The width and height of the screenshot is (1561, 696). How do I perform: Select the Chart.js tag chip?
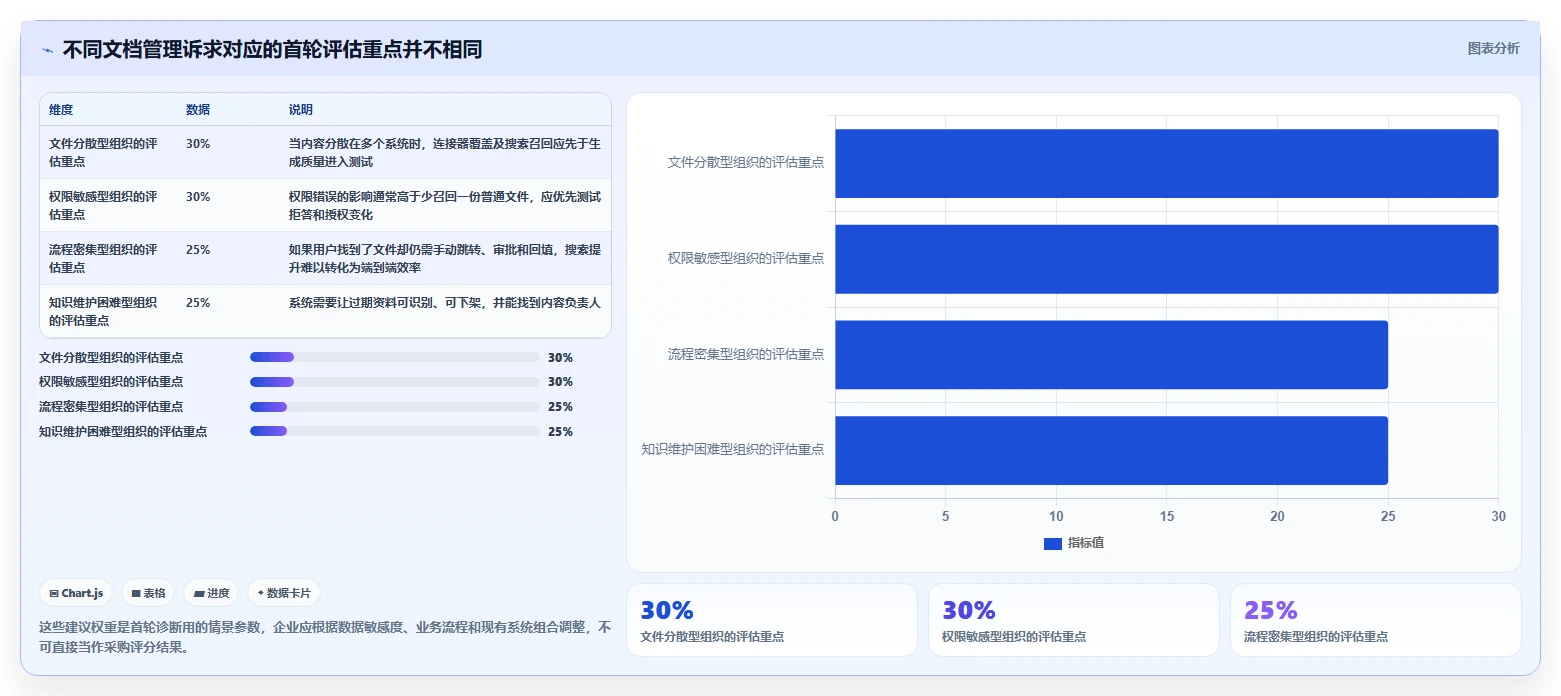point(77,593)
